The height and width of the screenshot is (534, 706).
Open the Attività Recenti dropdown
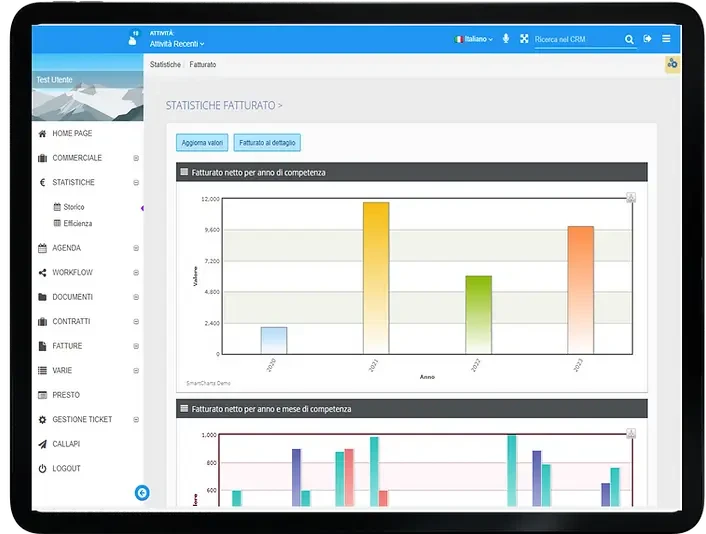coord(177,44)
